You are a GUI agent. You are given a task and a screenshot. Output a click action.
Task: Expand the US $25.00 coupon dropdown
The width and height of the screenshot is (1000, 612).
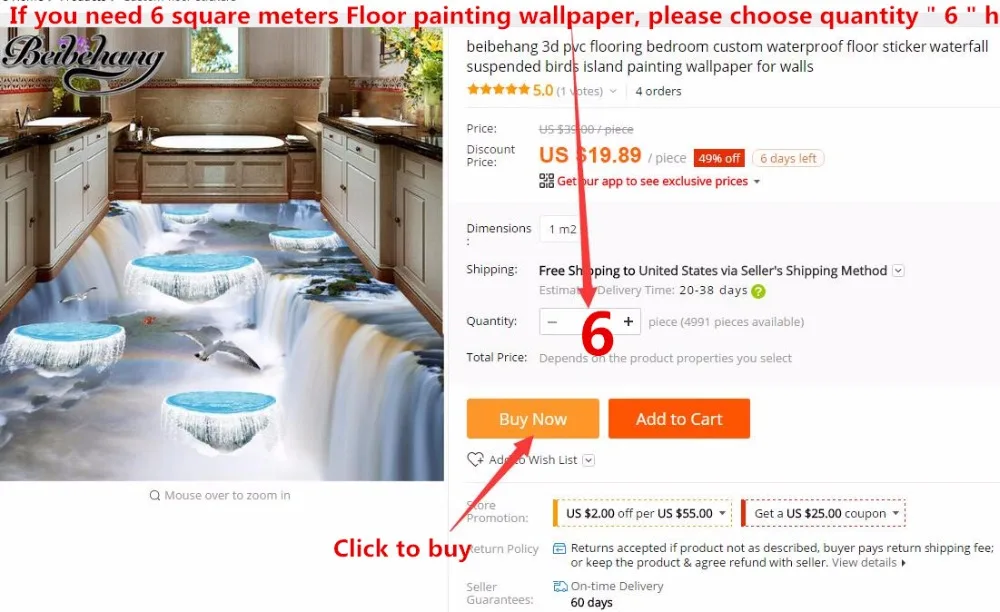point(896,513)
